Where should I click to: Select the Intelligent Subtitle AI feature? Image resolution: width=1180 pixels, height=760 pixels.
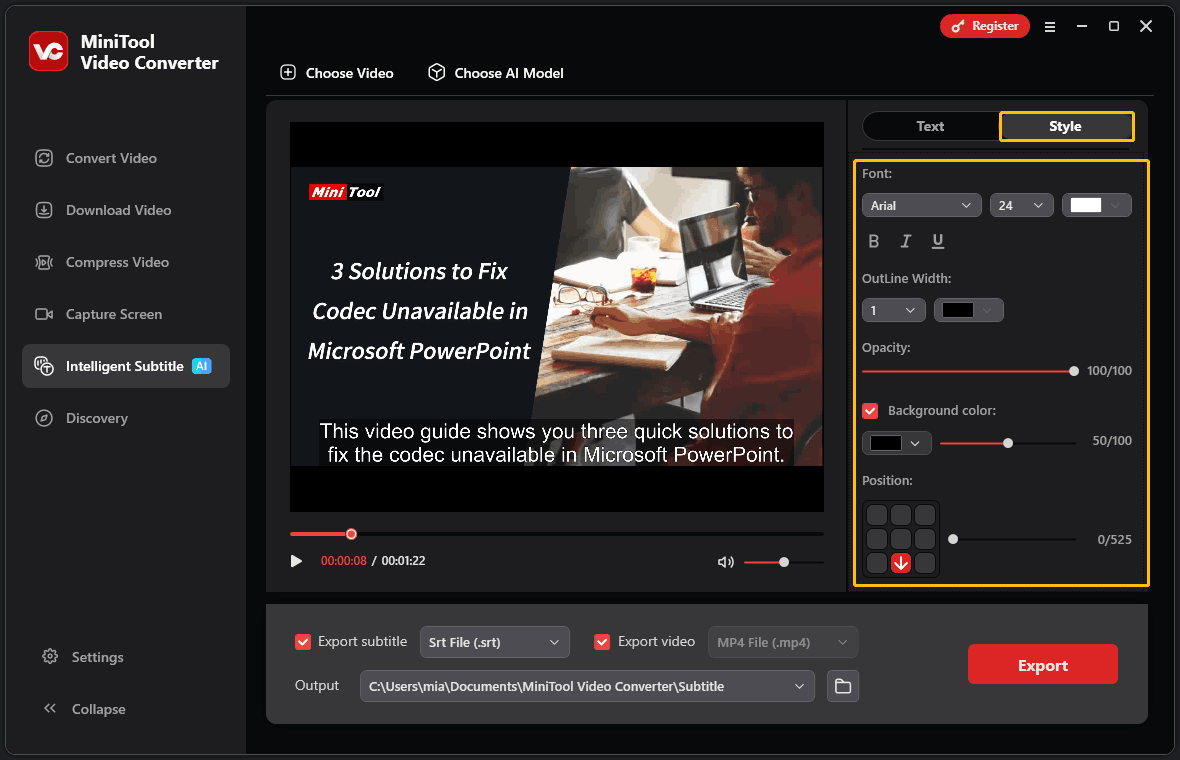125,366
